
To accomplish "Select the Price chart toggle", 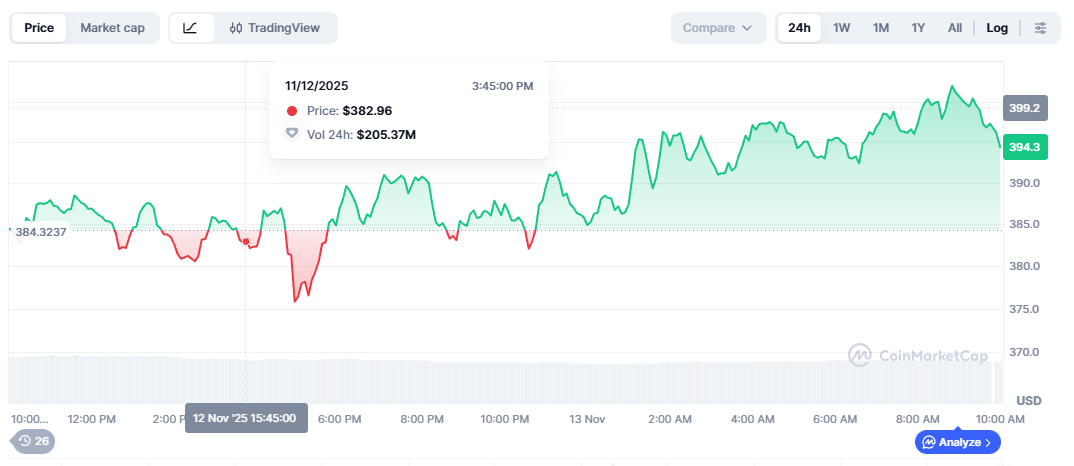I will pos(39,28).
